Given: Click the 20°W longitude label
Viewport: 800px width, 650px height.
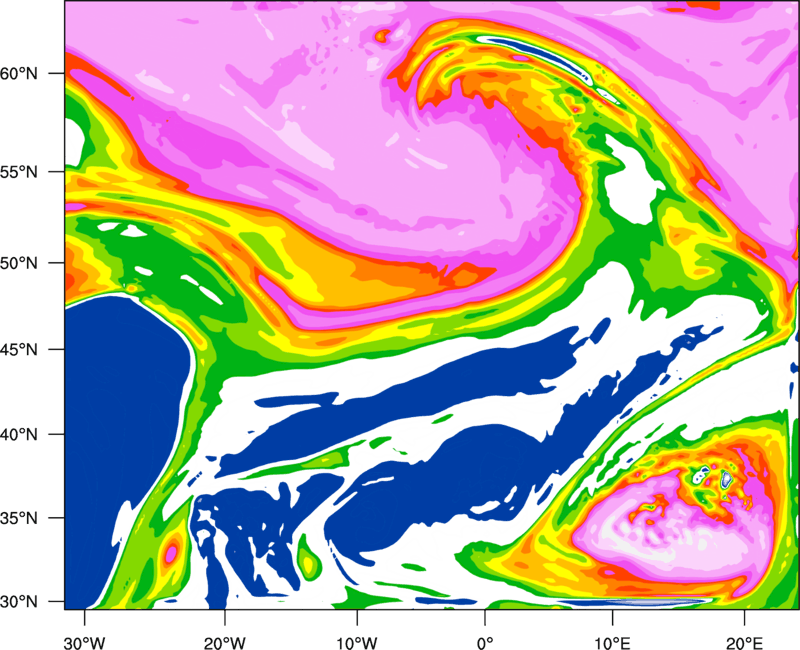Looking at the screenshot, I should (224, 643).
